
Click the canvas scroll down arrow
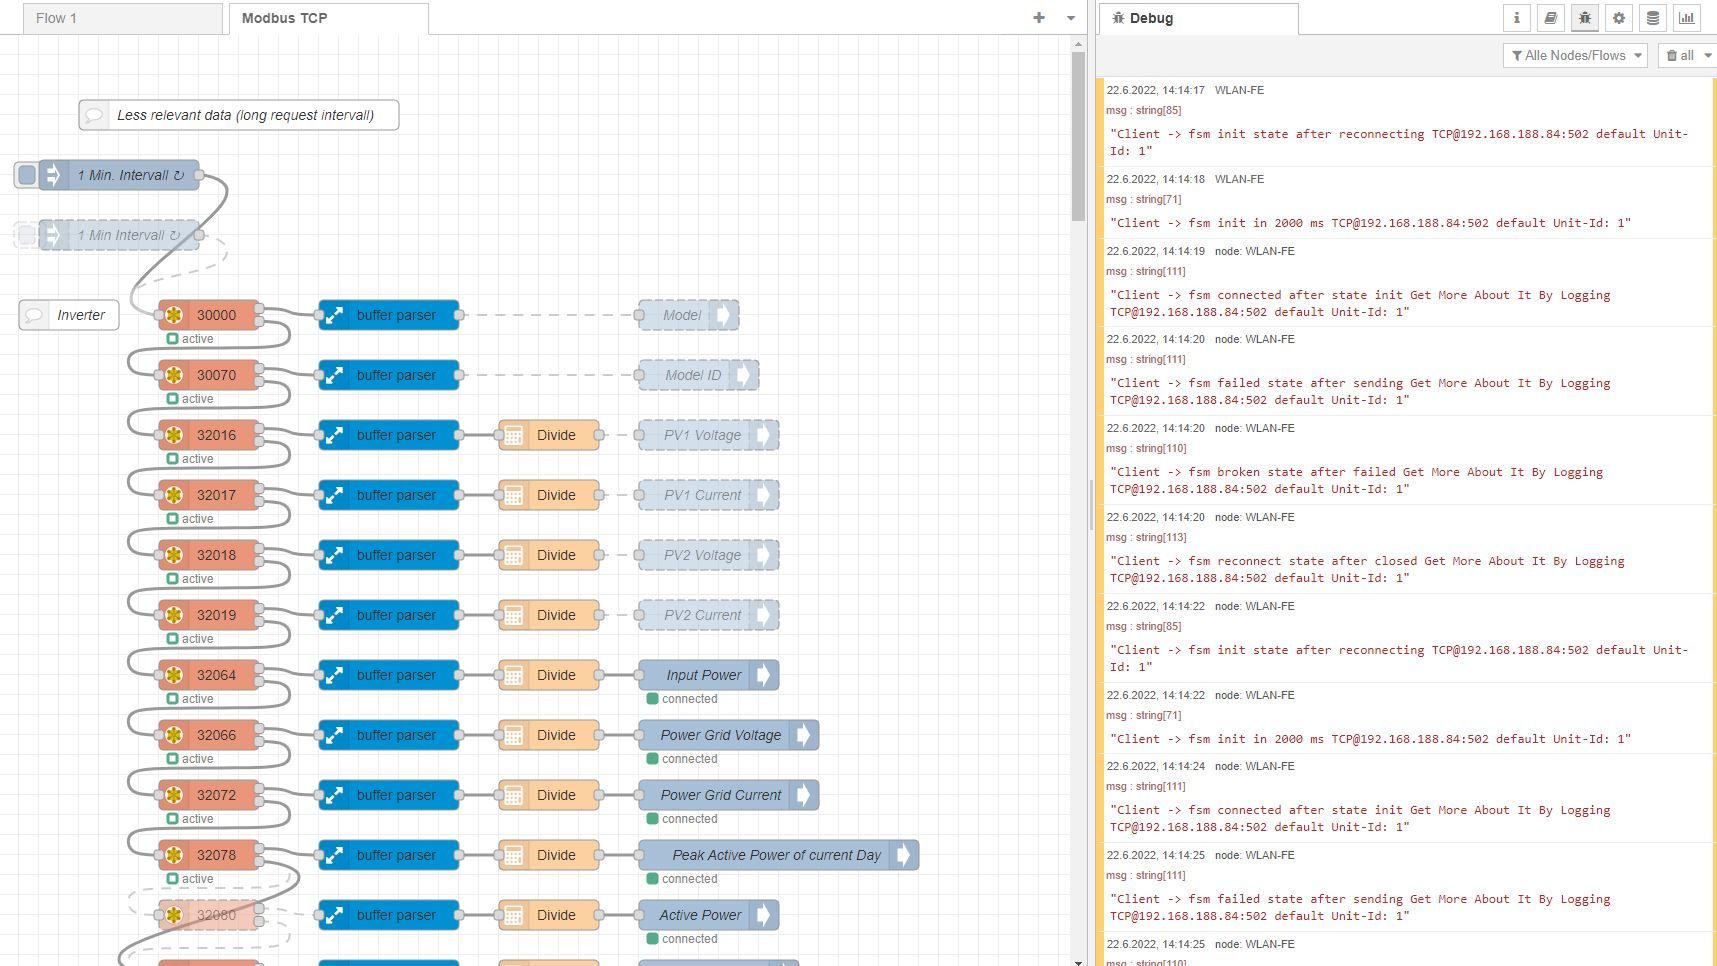1078,961
